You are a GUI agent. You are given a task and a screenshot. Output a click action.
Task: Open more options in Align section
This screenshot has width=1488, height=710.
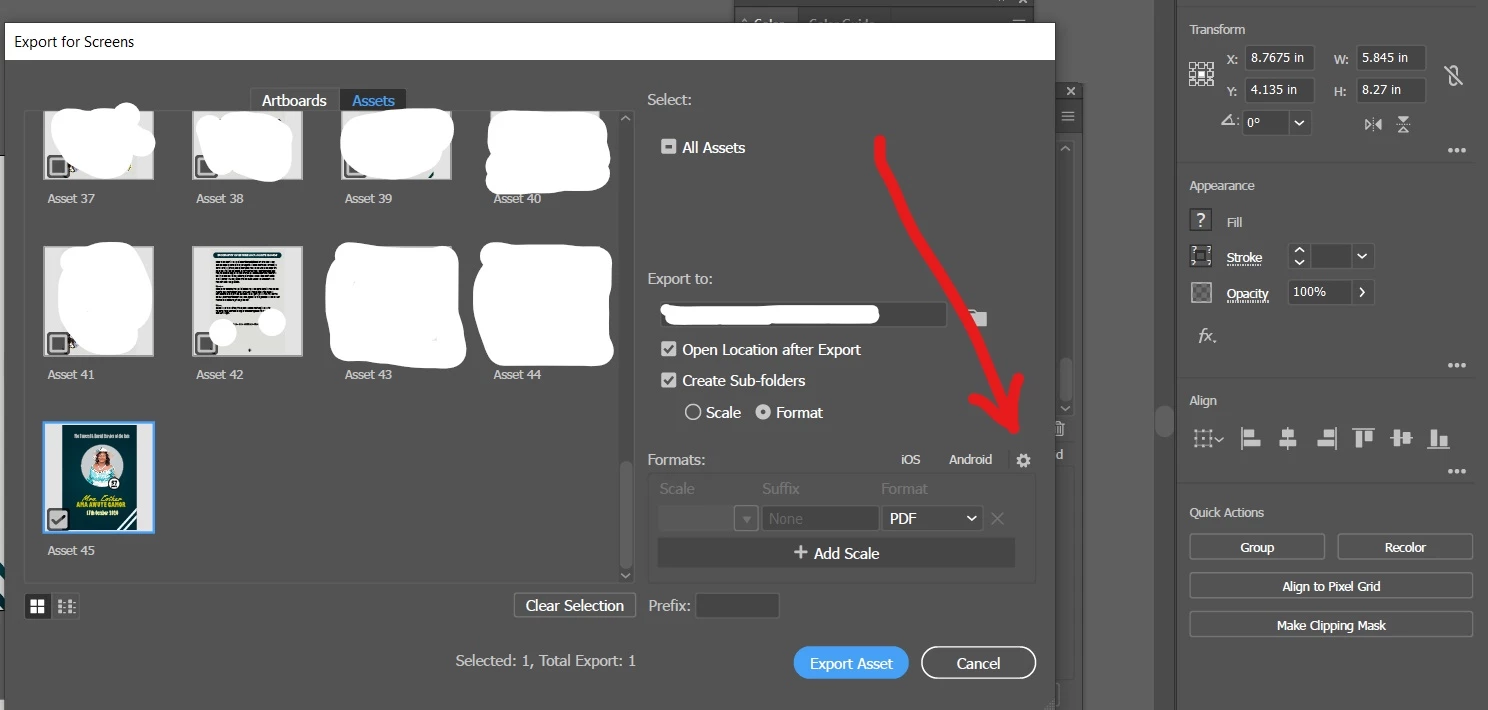click(x=1457, y=472)
